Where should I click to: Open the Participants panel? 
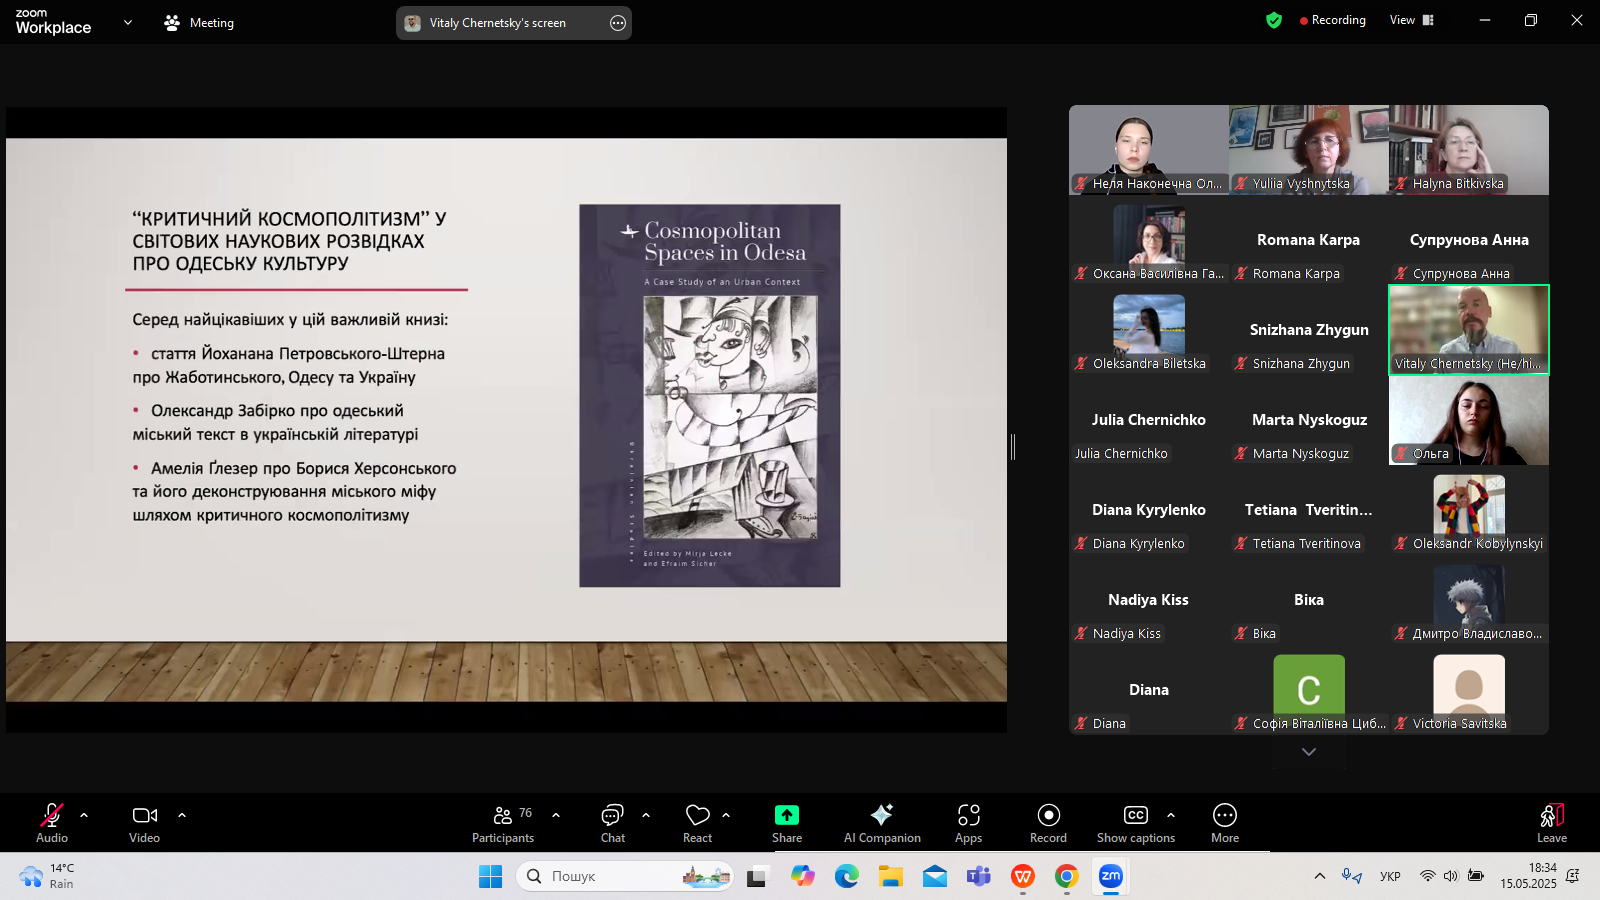[x=503, y=823]
